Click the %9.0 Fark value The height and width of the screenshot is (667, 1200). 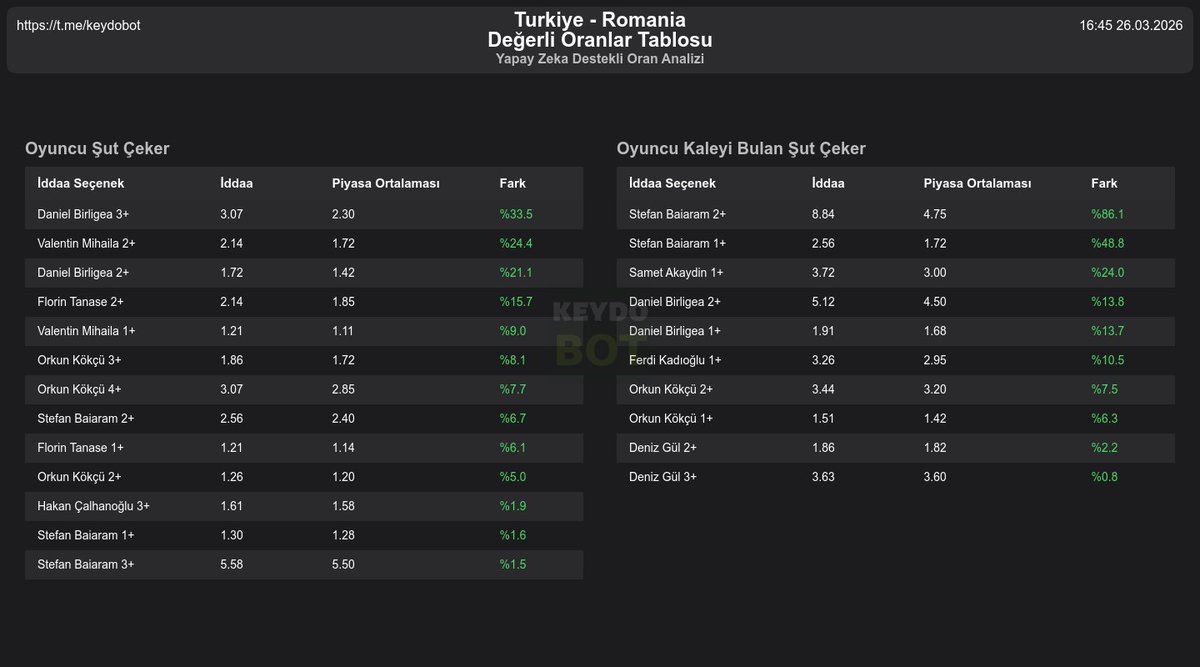pos(513,330)
